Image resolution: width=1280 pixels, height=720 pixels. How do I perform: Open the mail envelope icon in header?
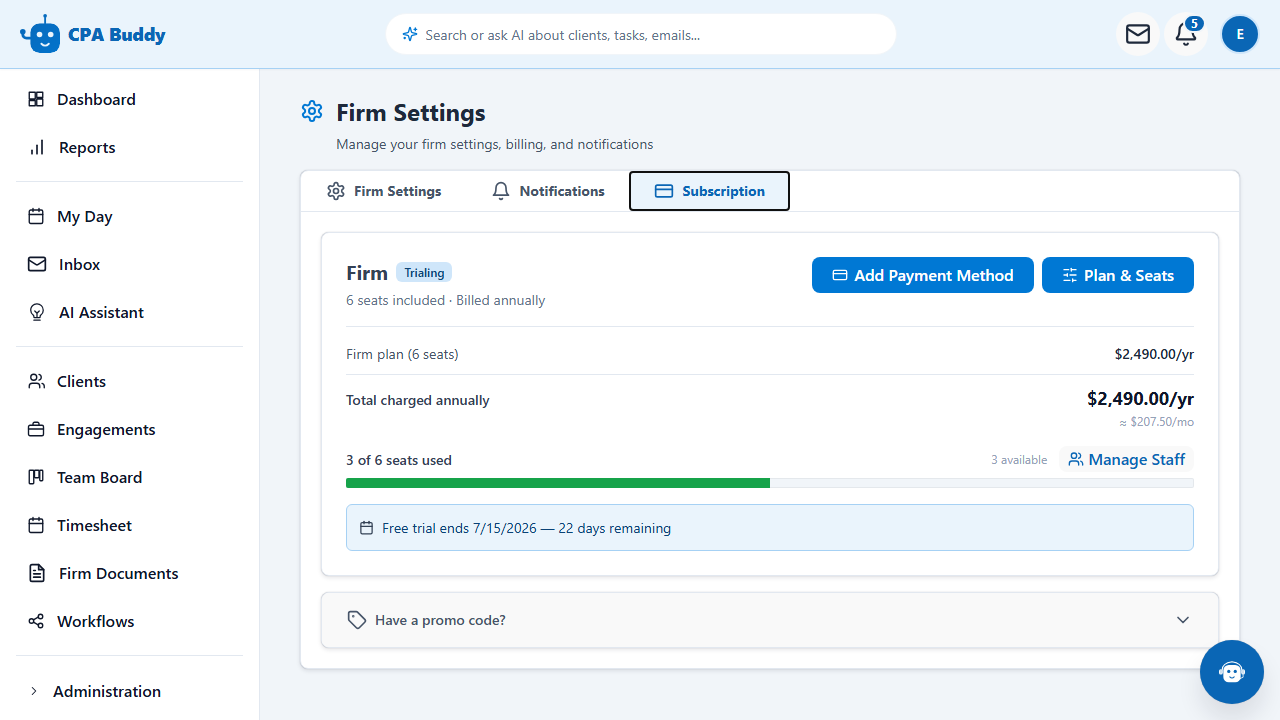point(1138,34)
